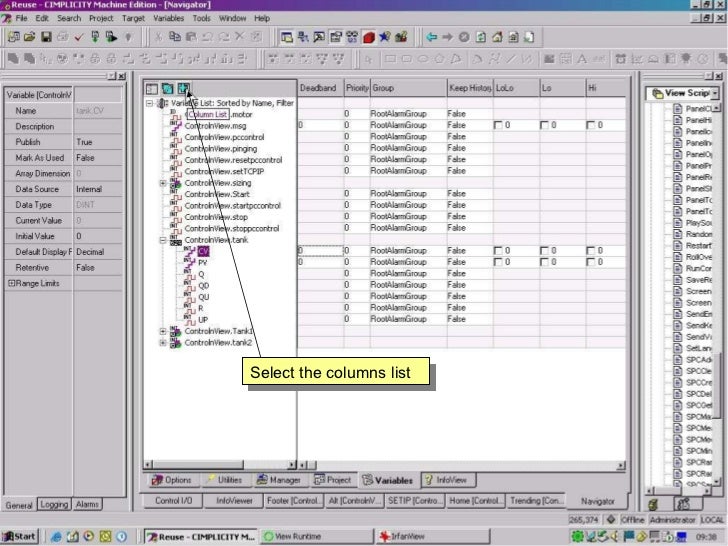
Task: Expand the ControlnView.Tank1 node
Action: click(x=163, y=332)
